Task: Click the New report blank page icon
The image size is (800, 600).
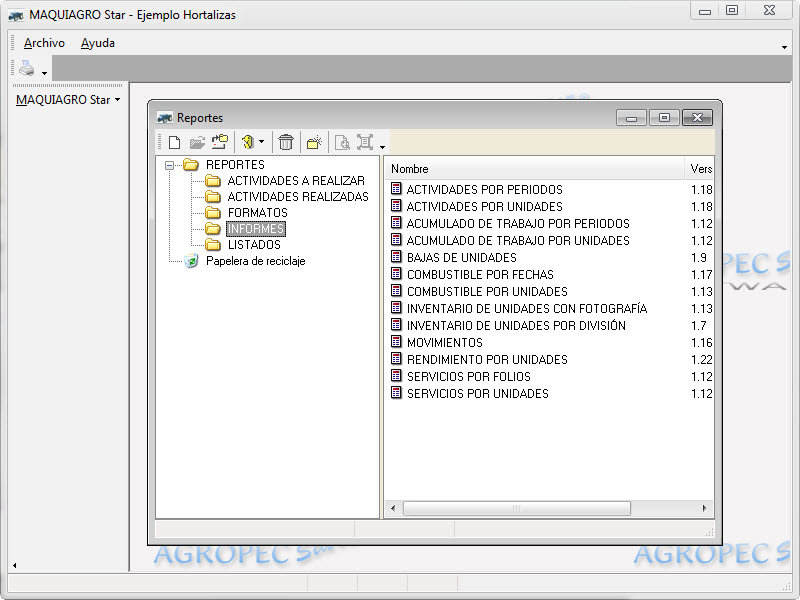Action: coord(174,142)
